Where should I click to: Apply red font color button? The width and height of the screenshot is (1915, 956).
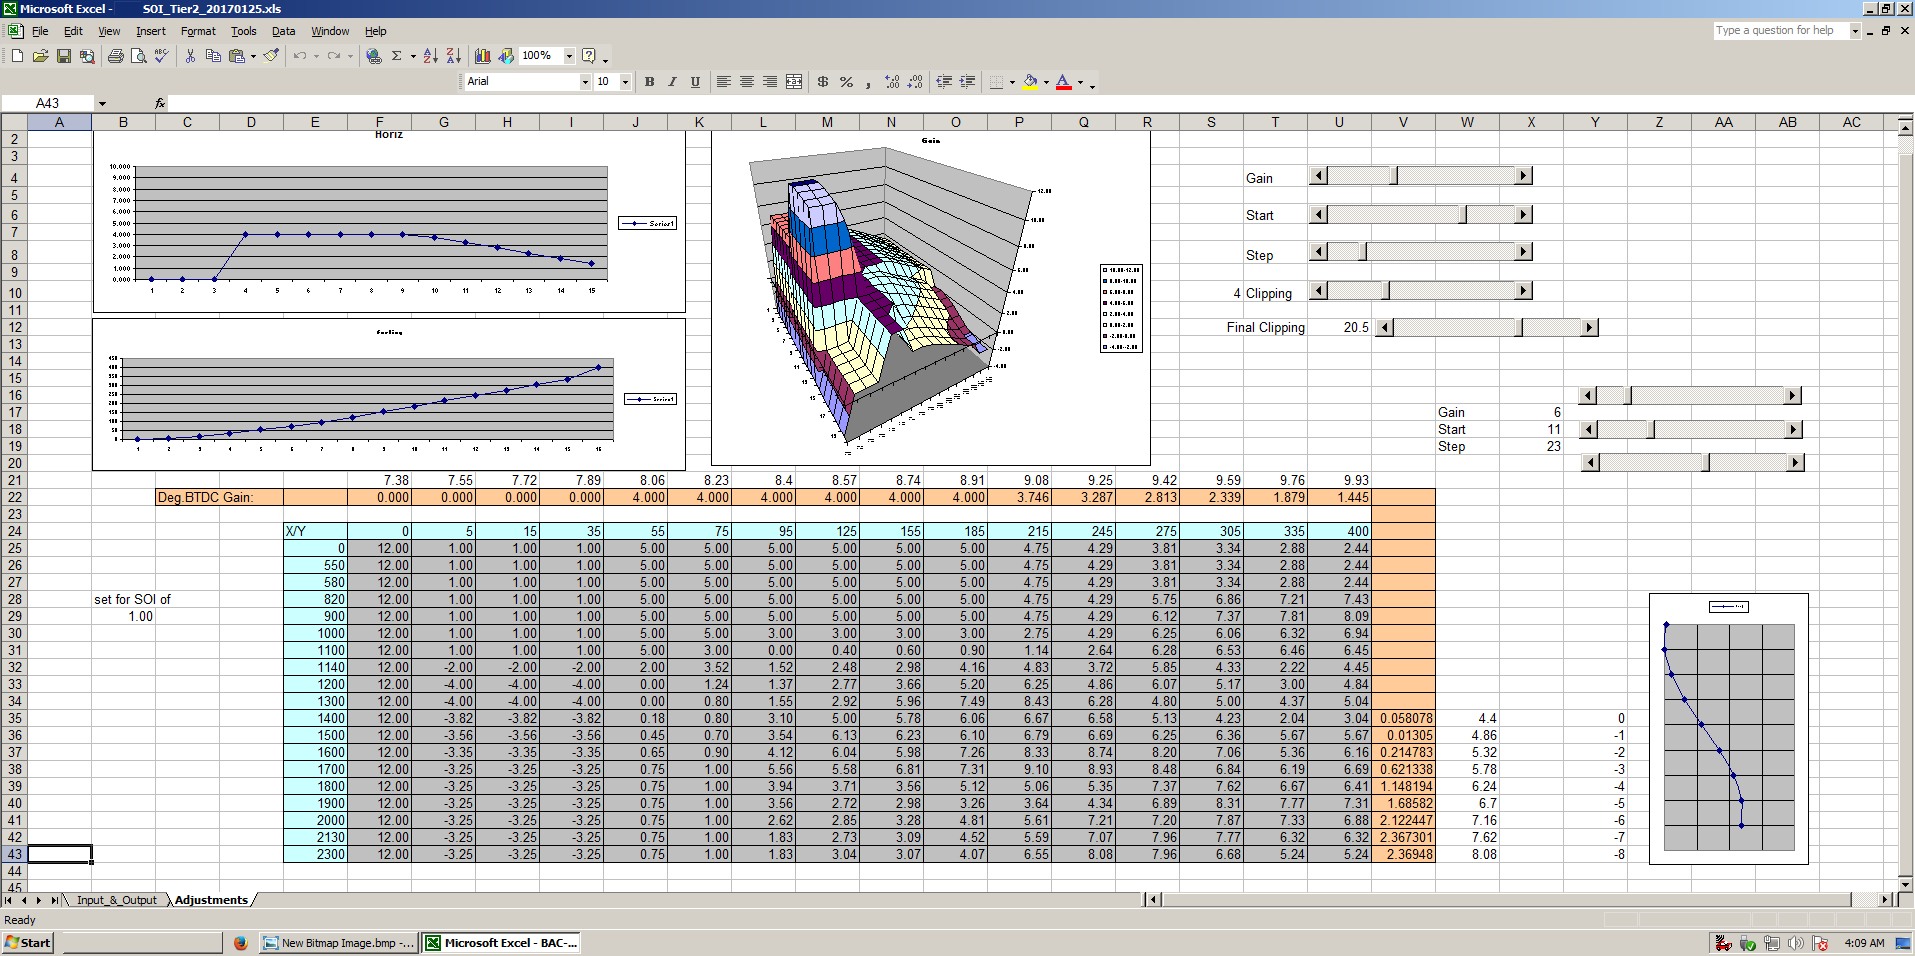[1064, 82]
